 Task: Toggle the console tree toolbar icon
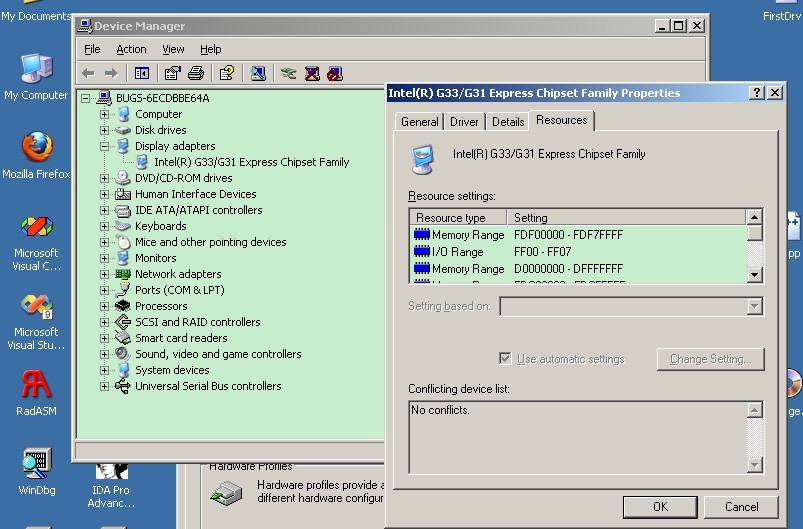(x=141, y=74)
